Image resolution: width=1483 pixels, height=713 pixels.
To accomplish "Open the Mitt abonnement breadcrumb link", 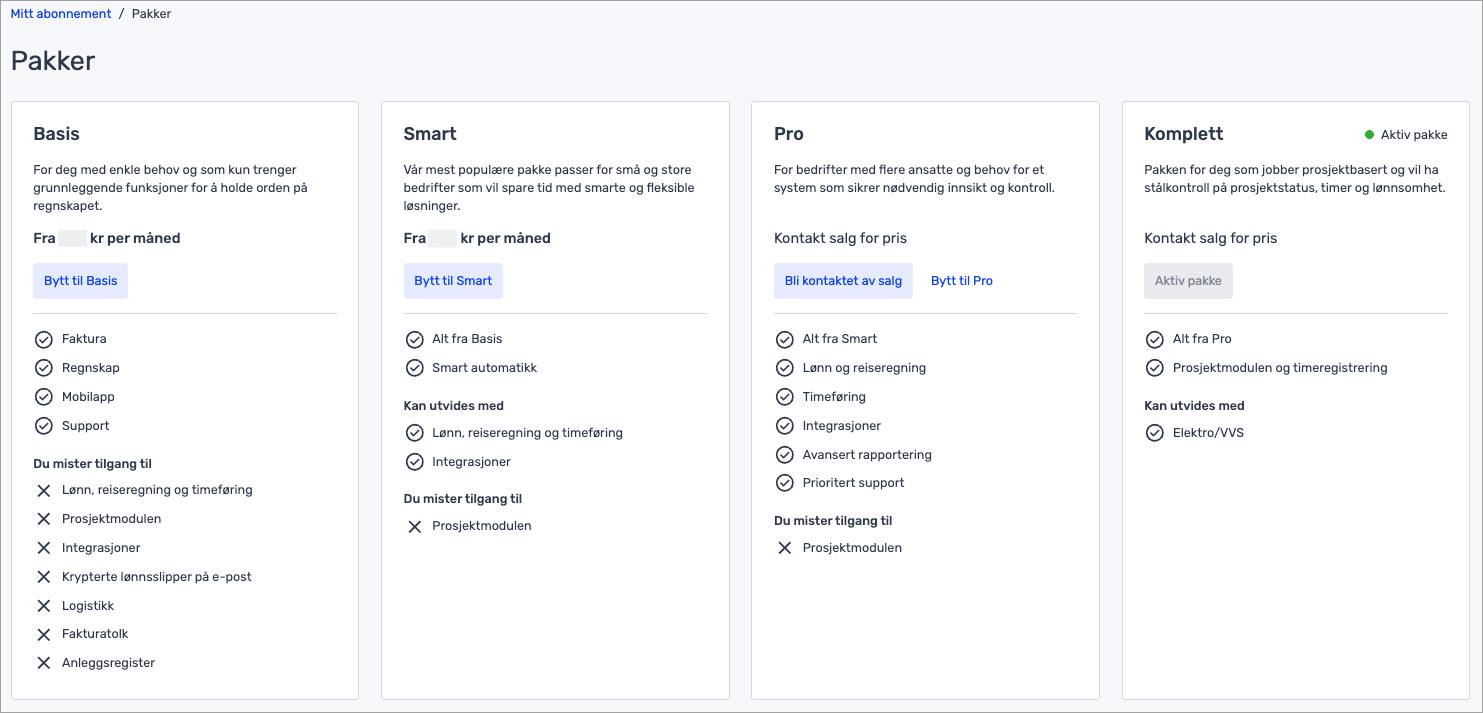I will (61, 14).
